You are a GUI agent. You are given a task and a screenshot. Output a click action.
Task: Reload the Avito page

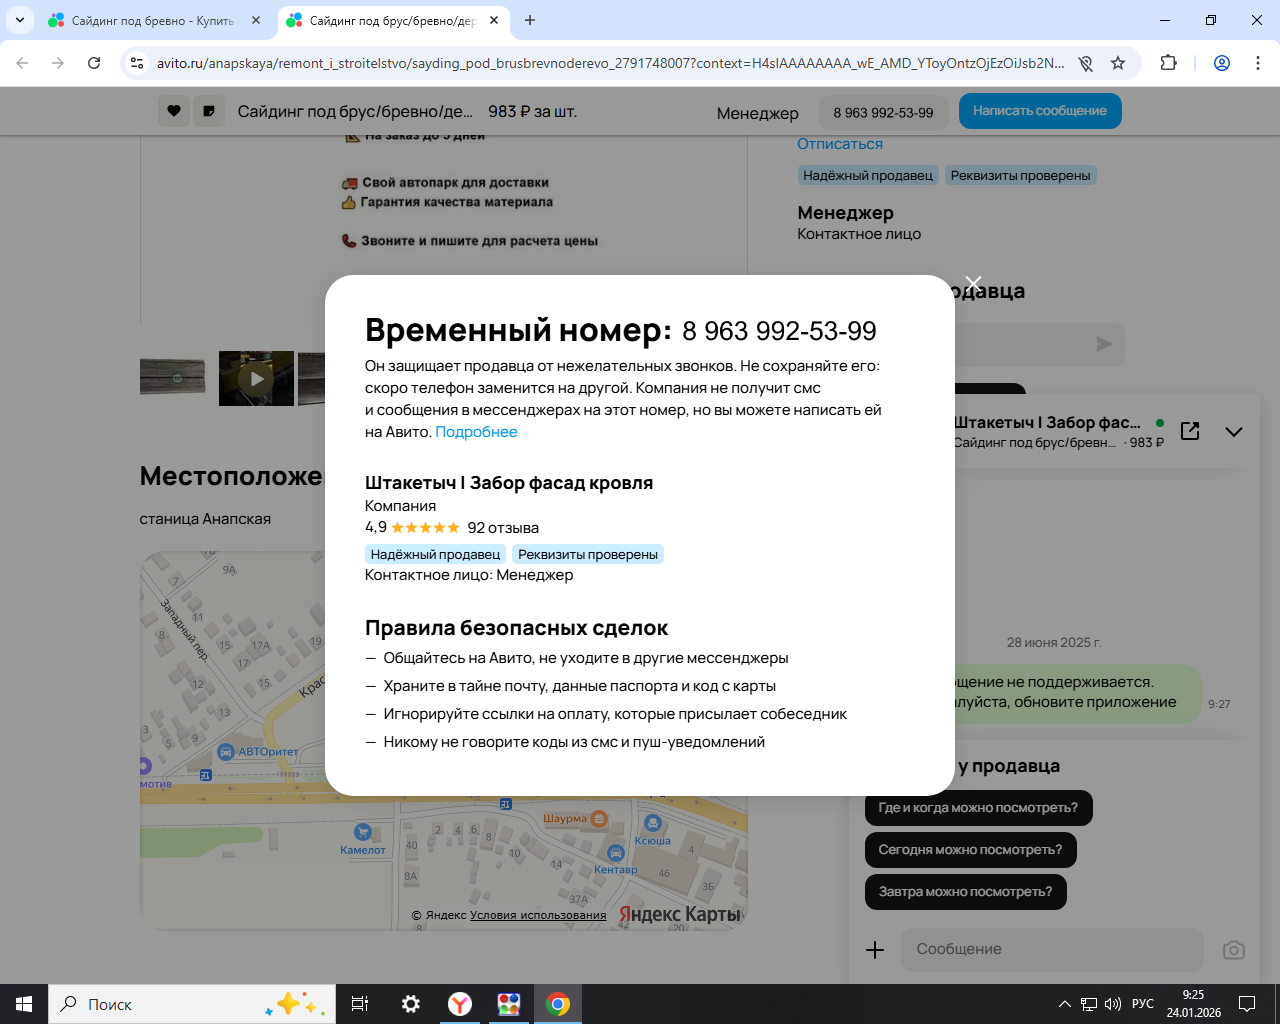pos(94,63)
